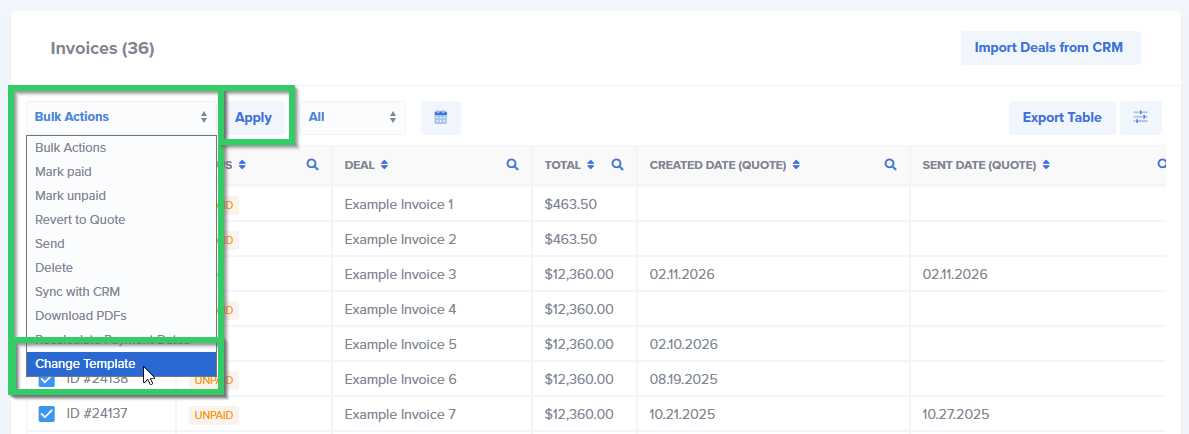Image resolution: width=1189 pixels, height=434 pixels.
Task: Click Import Deals from CRM button
Action: (1050, 48)
